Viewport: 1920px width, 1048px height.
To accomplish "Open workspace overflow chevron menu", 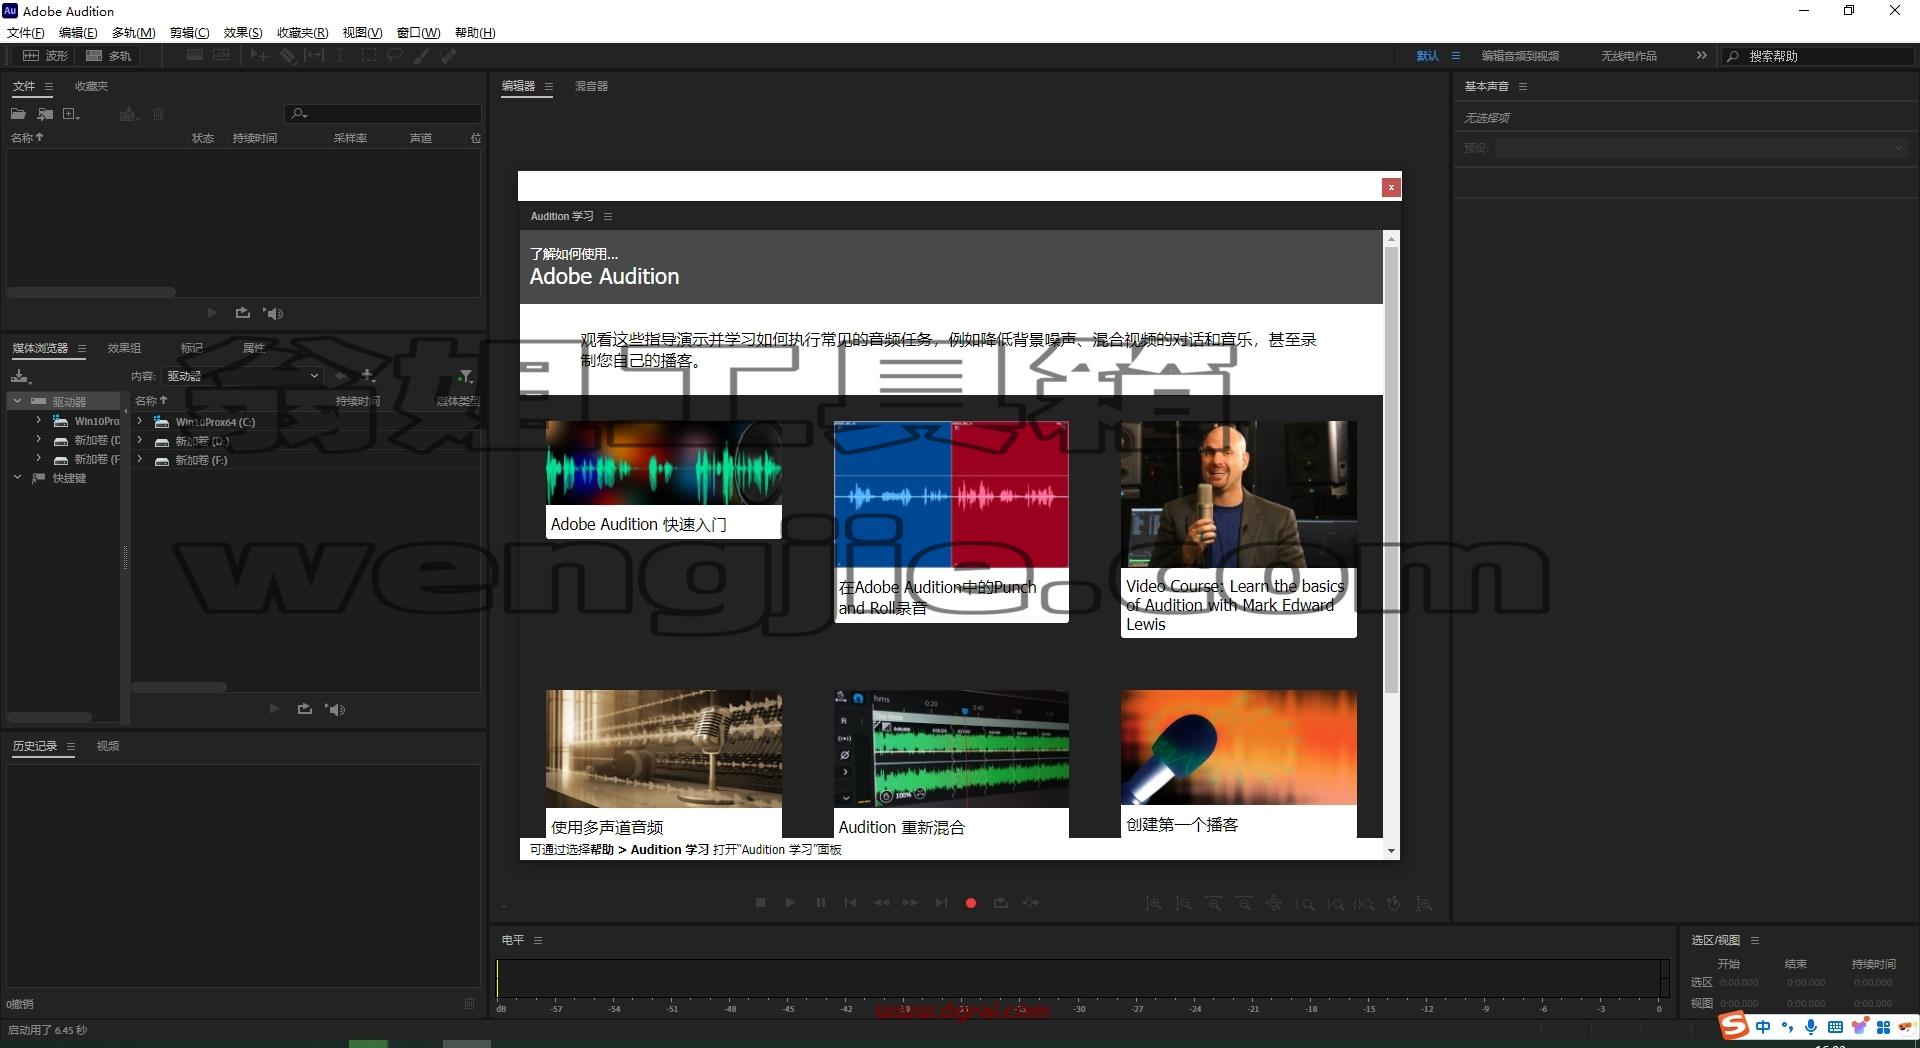I will click(x=1701, y=56).
